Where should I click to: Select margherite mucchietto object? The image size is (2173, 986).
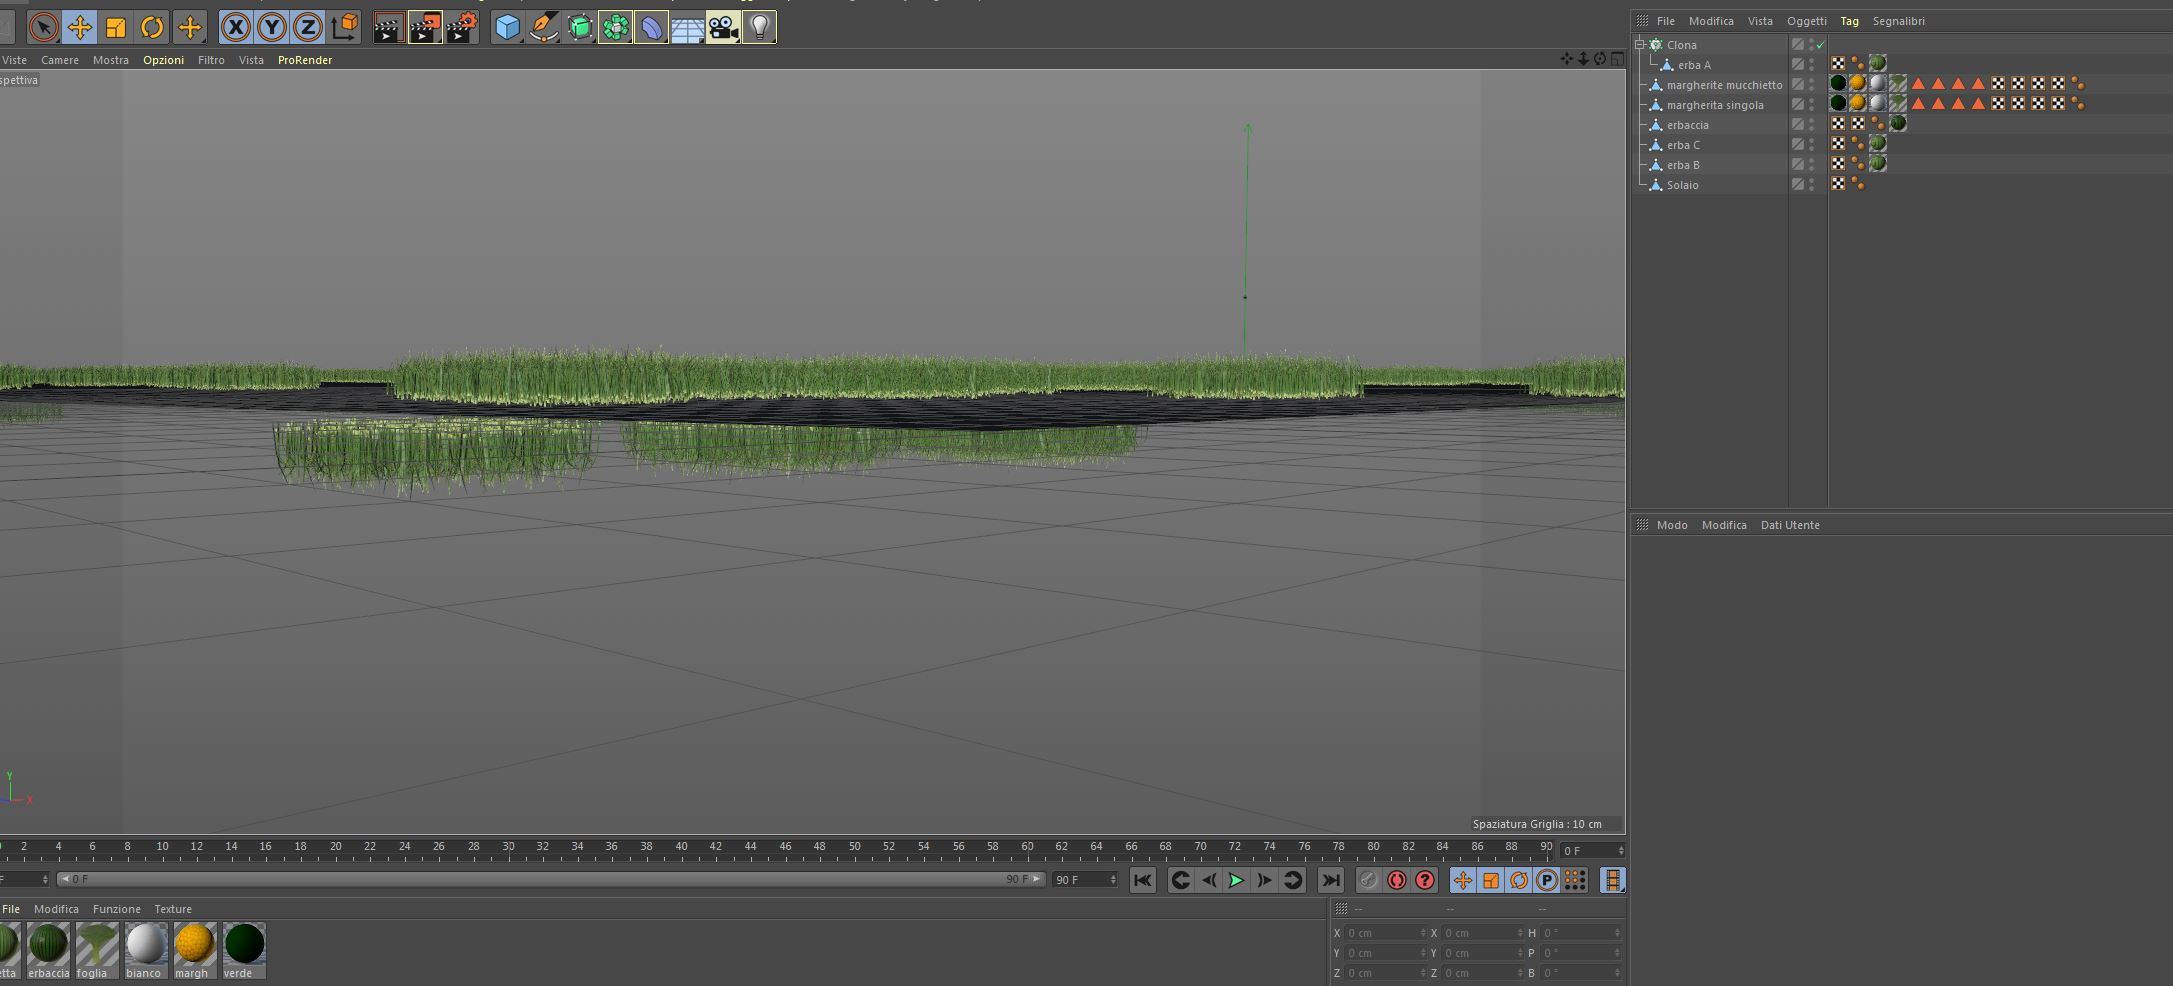click(1724, 85)
